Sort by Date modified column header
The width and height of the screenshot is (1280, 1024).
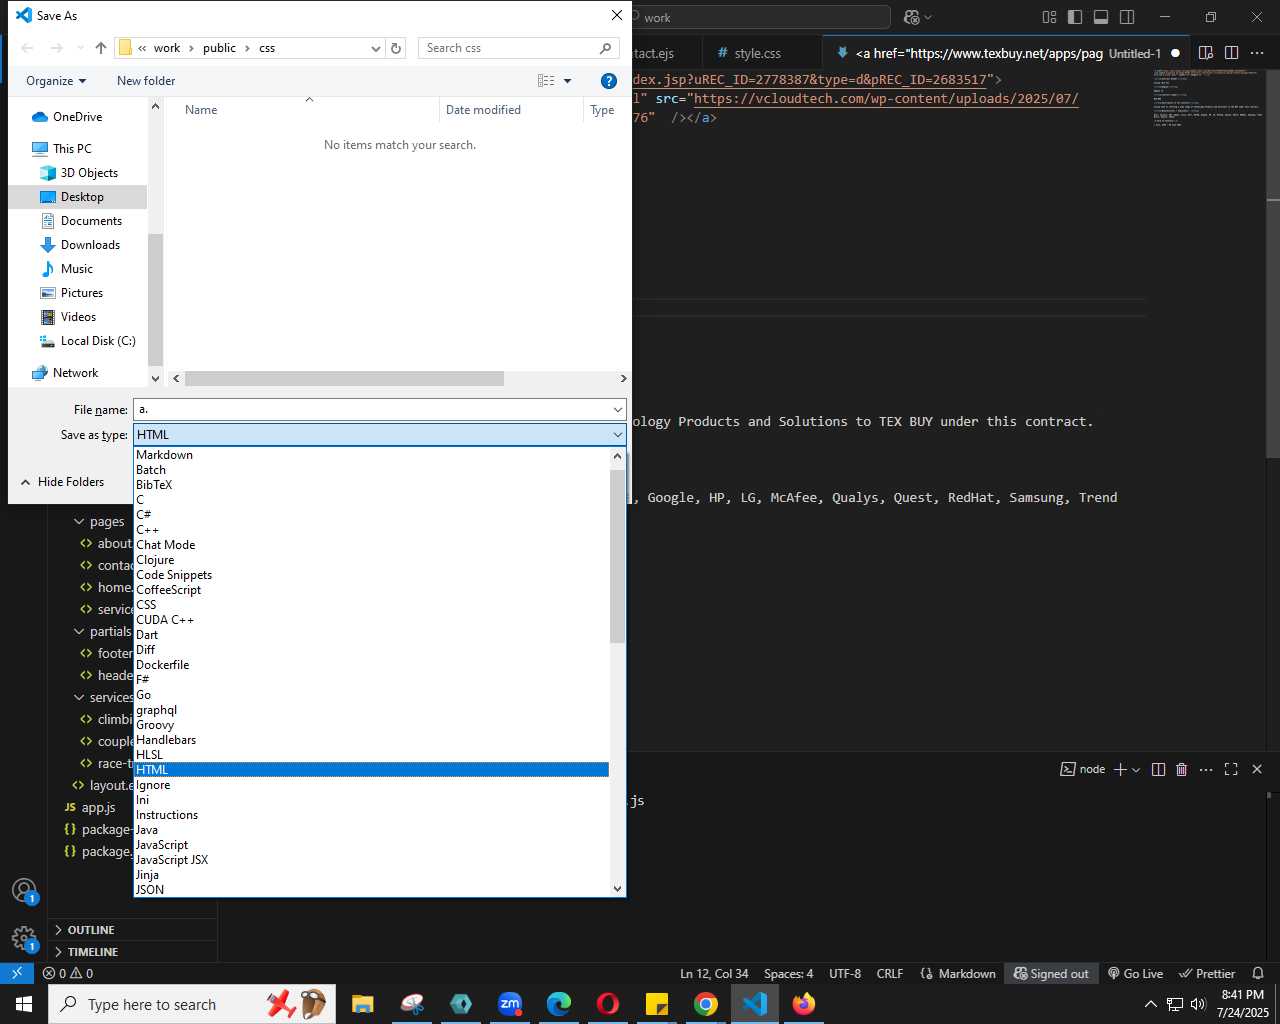point(483,110)
